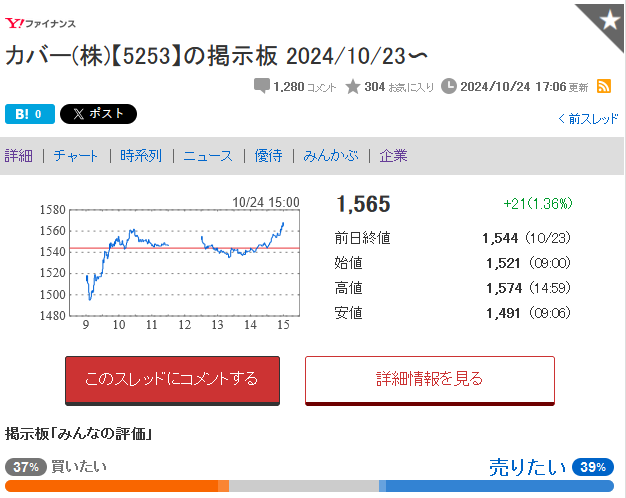Share via X ポスト button
626x498 pixels.
click(98, 114)
